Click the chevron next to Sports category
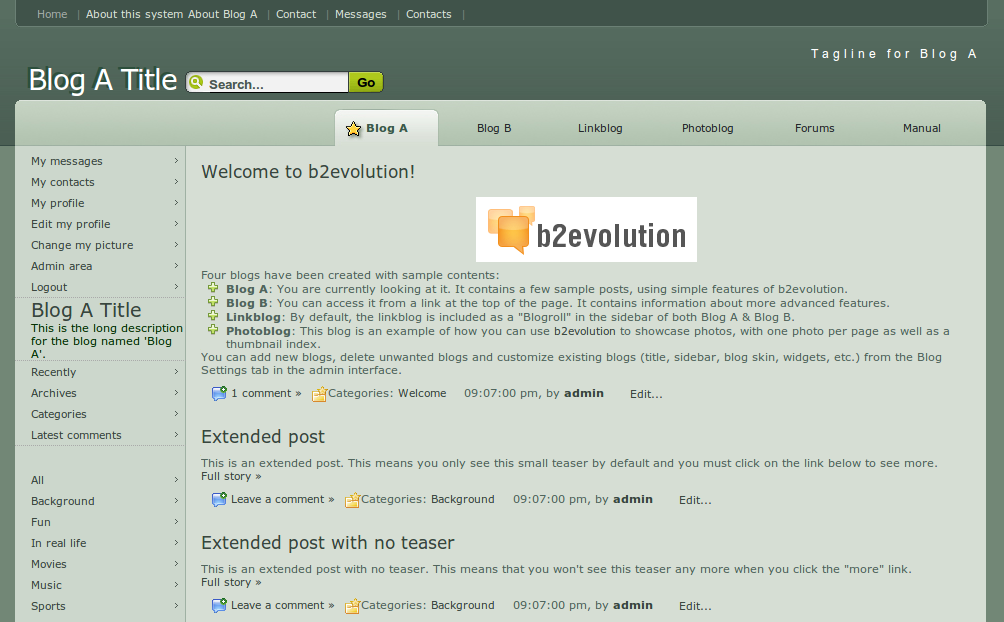The image size is (1004, 622). coord(176,606)
